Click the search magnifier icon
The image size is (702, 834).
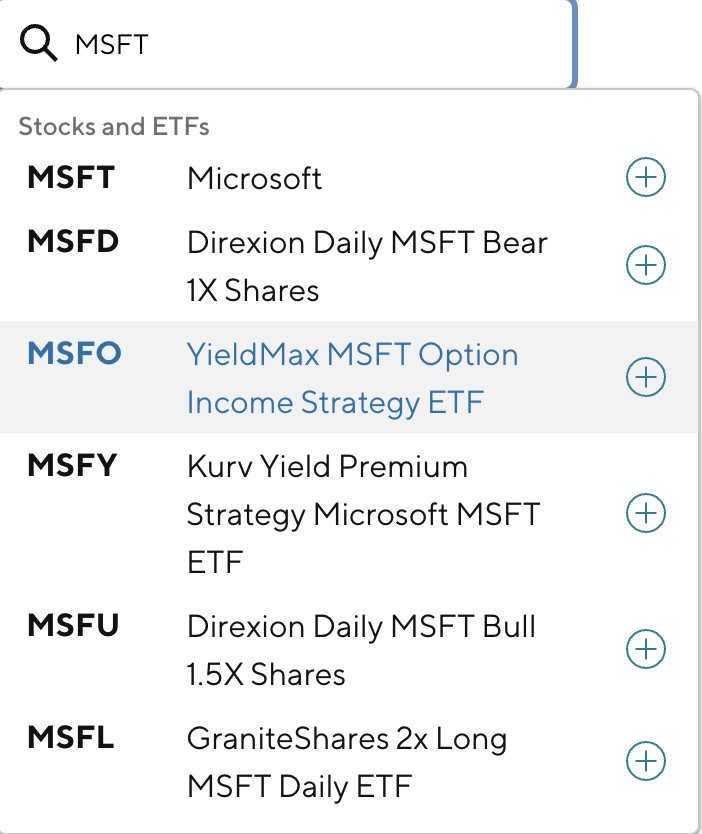click(38, 44)
